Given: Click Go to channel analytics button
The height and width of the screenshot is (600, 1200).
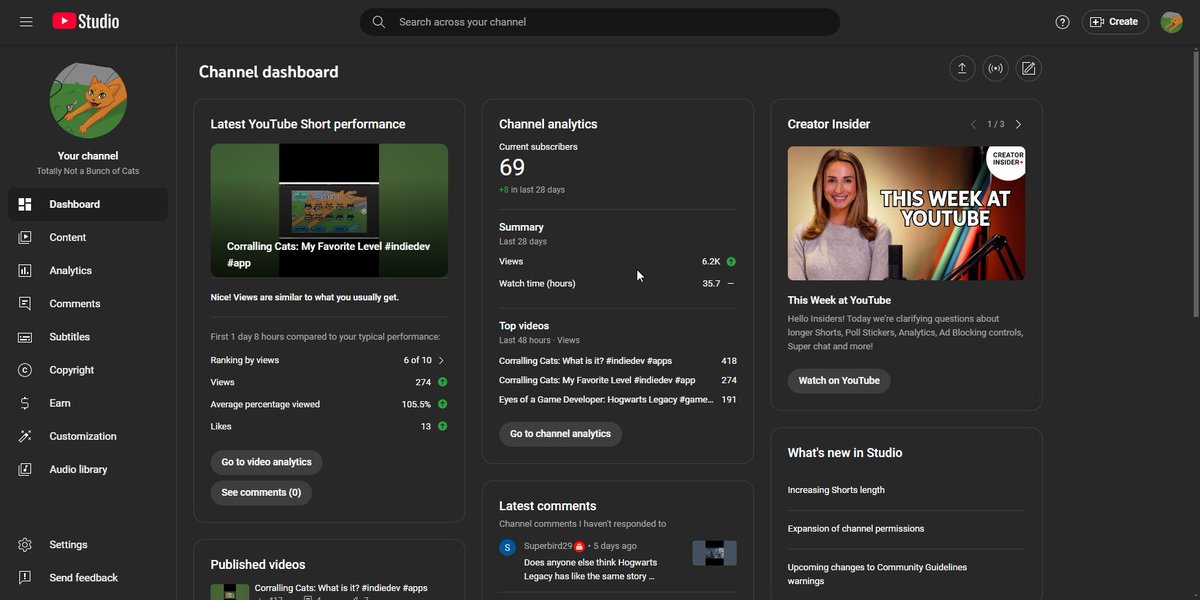Looking at the screenshot, I should (x=560, y=434).
